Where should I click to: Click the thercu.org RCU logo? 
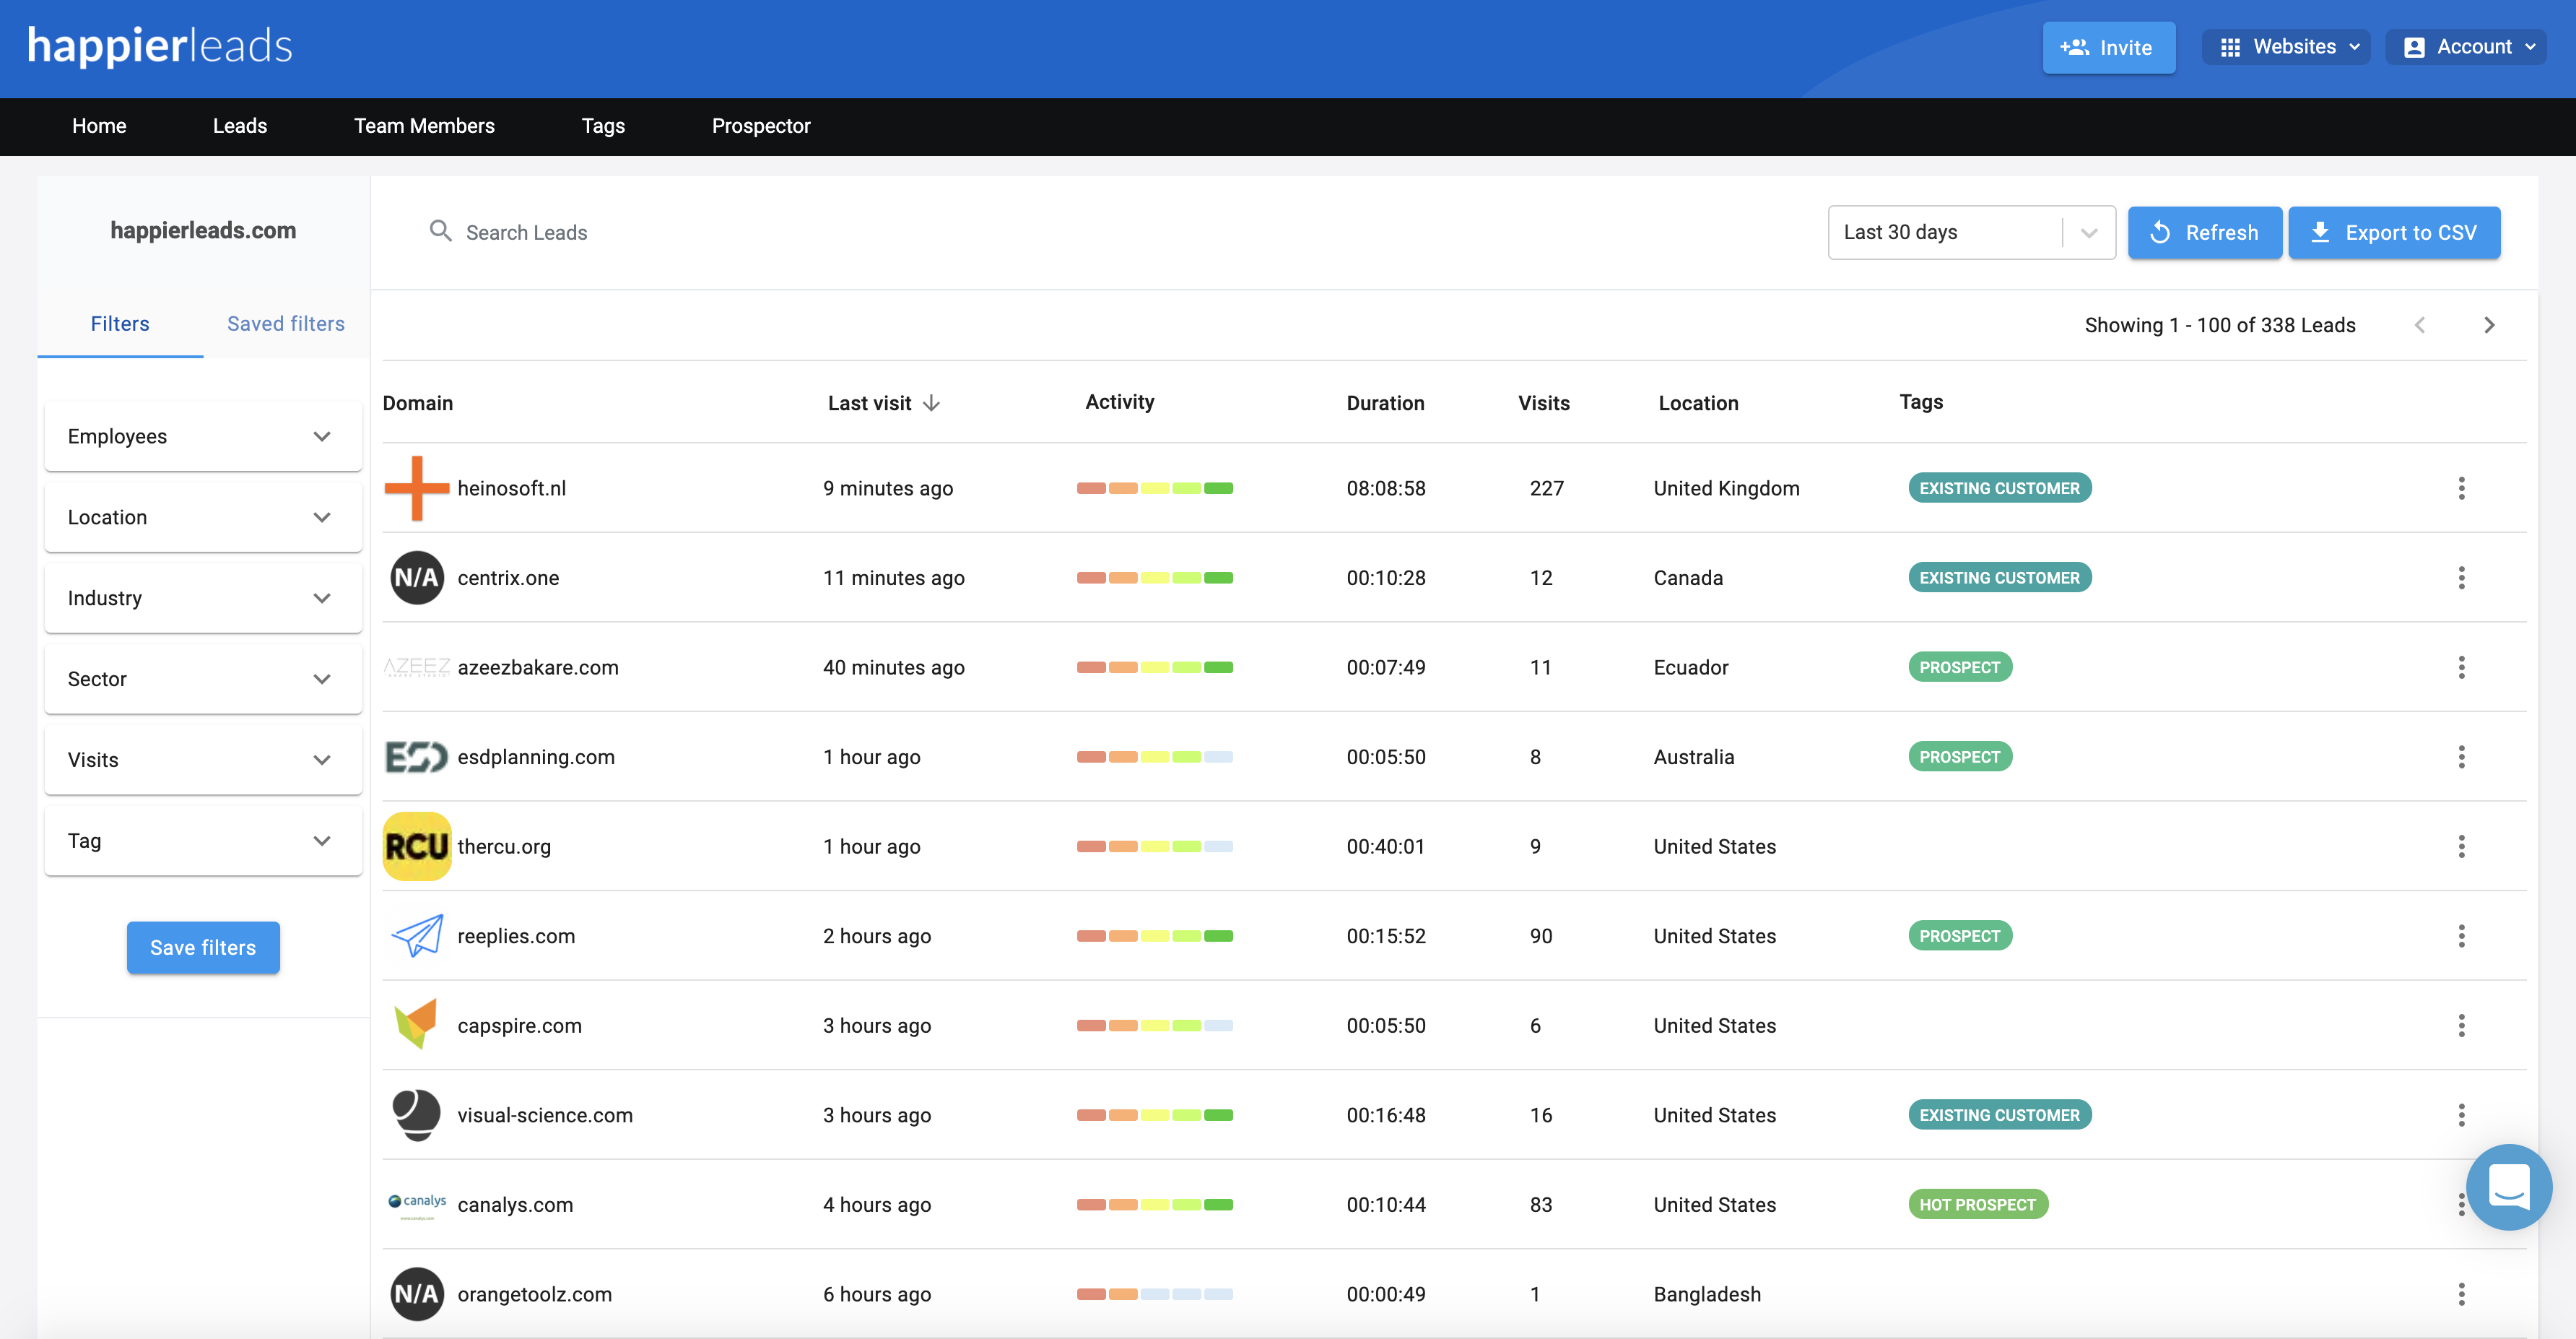coord(417,846)
